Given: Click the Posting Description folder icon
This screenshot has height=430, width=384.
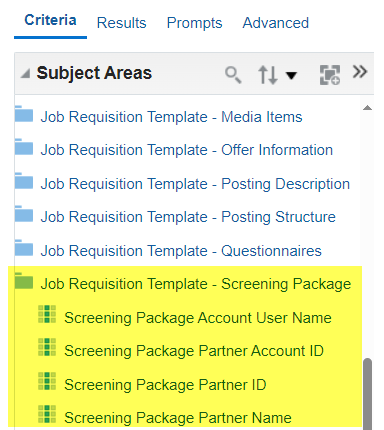Looking at the screenshot, I should 24,181.
